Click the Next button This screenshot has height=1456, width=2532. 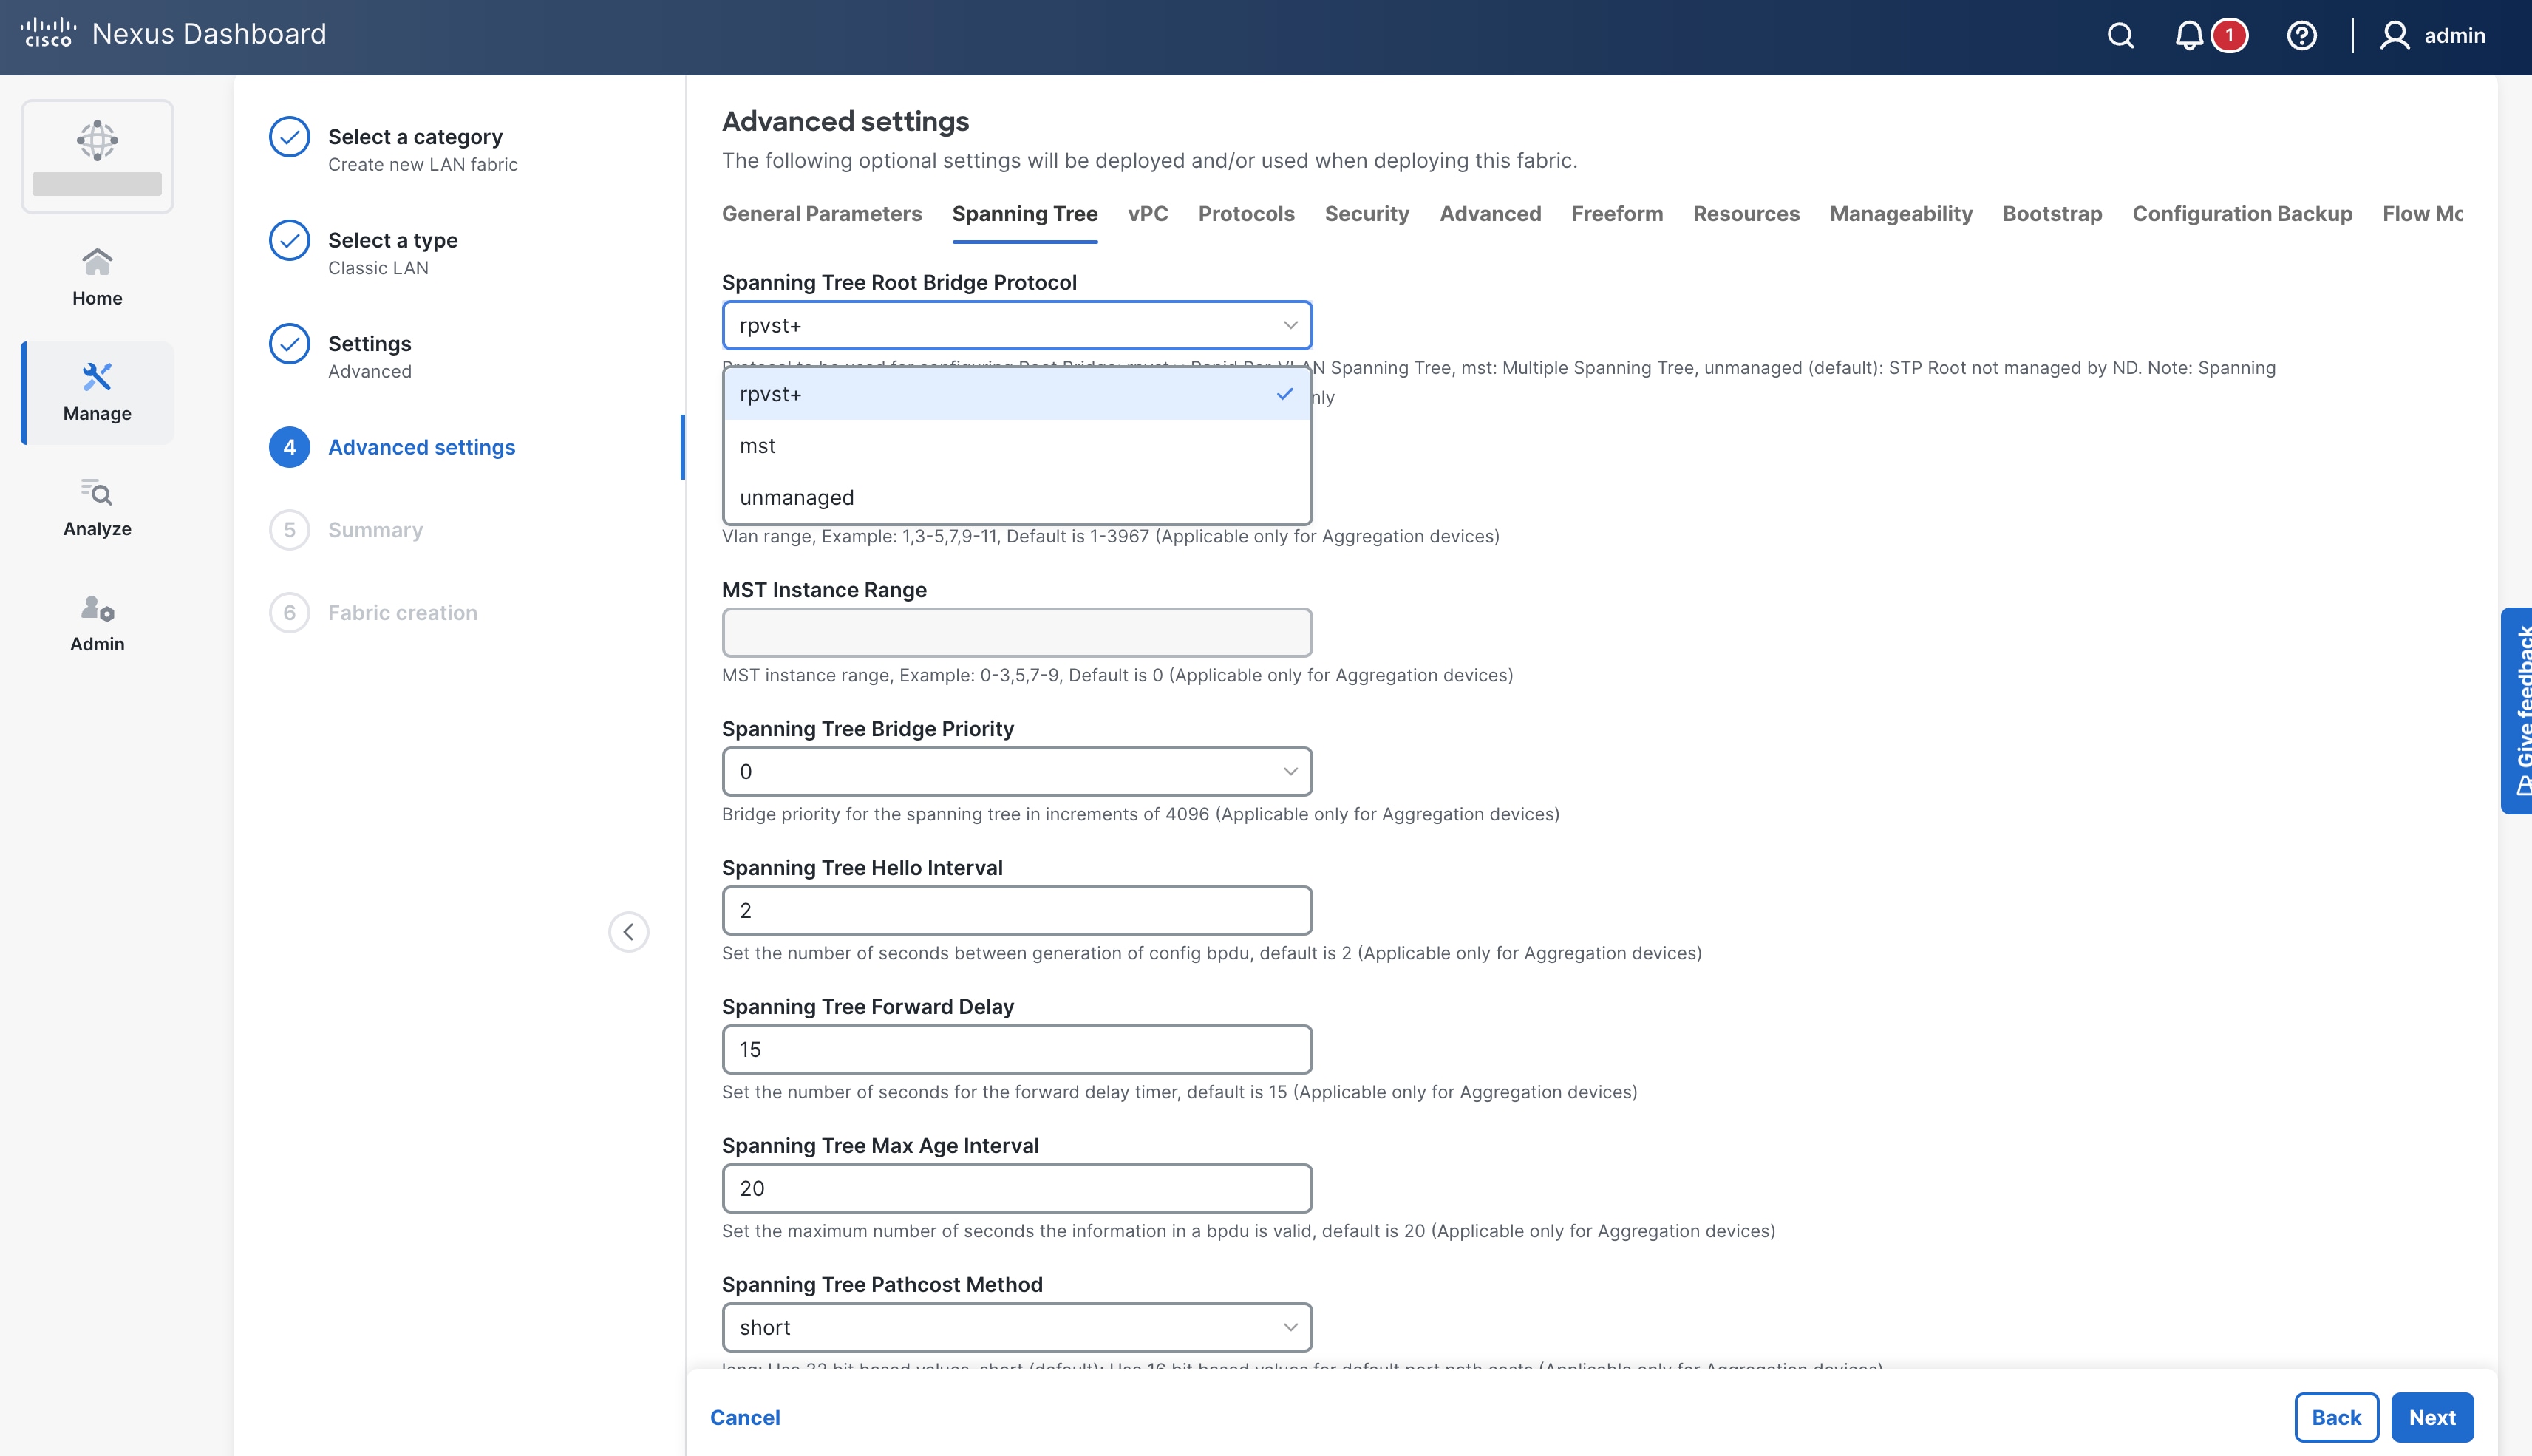(x=2432, y=1417)
